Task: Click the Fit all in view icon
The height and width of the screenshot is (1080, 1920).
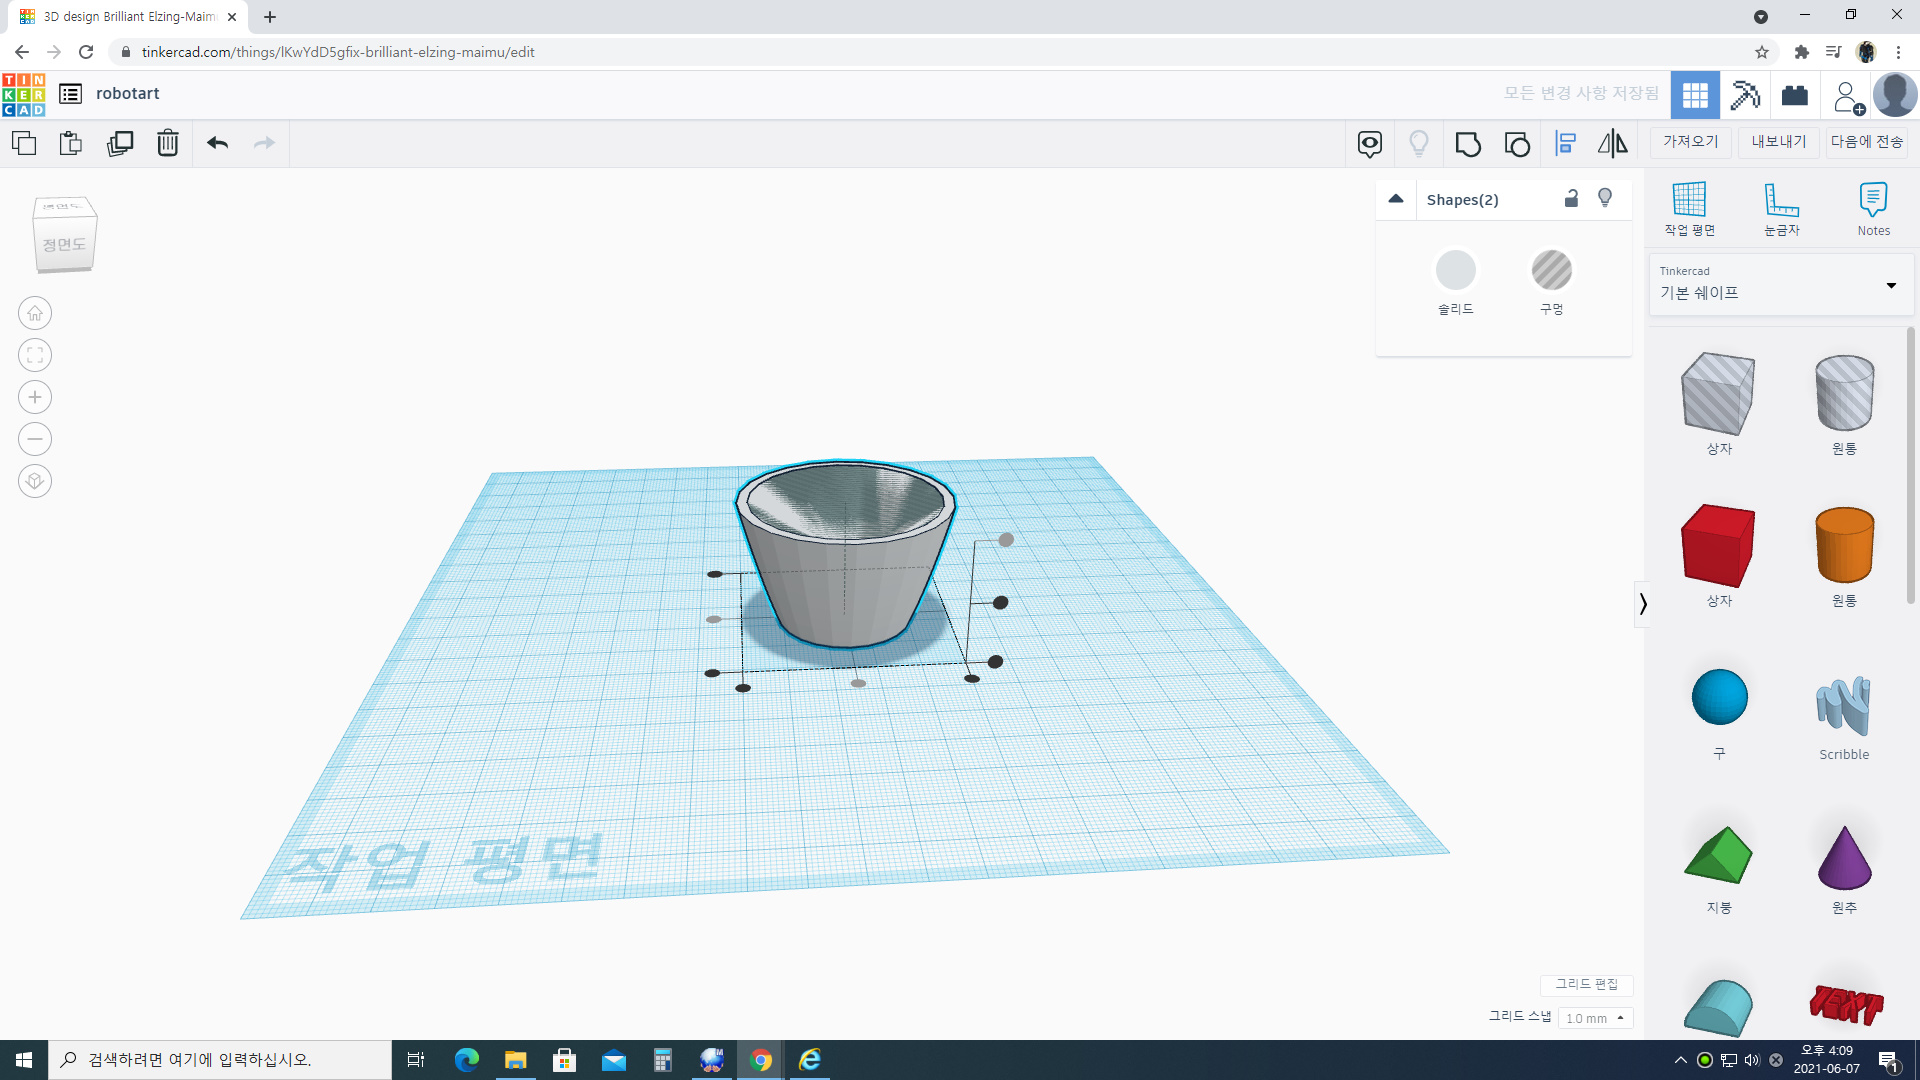Action: coord(35,356)
